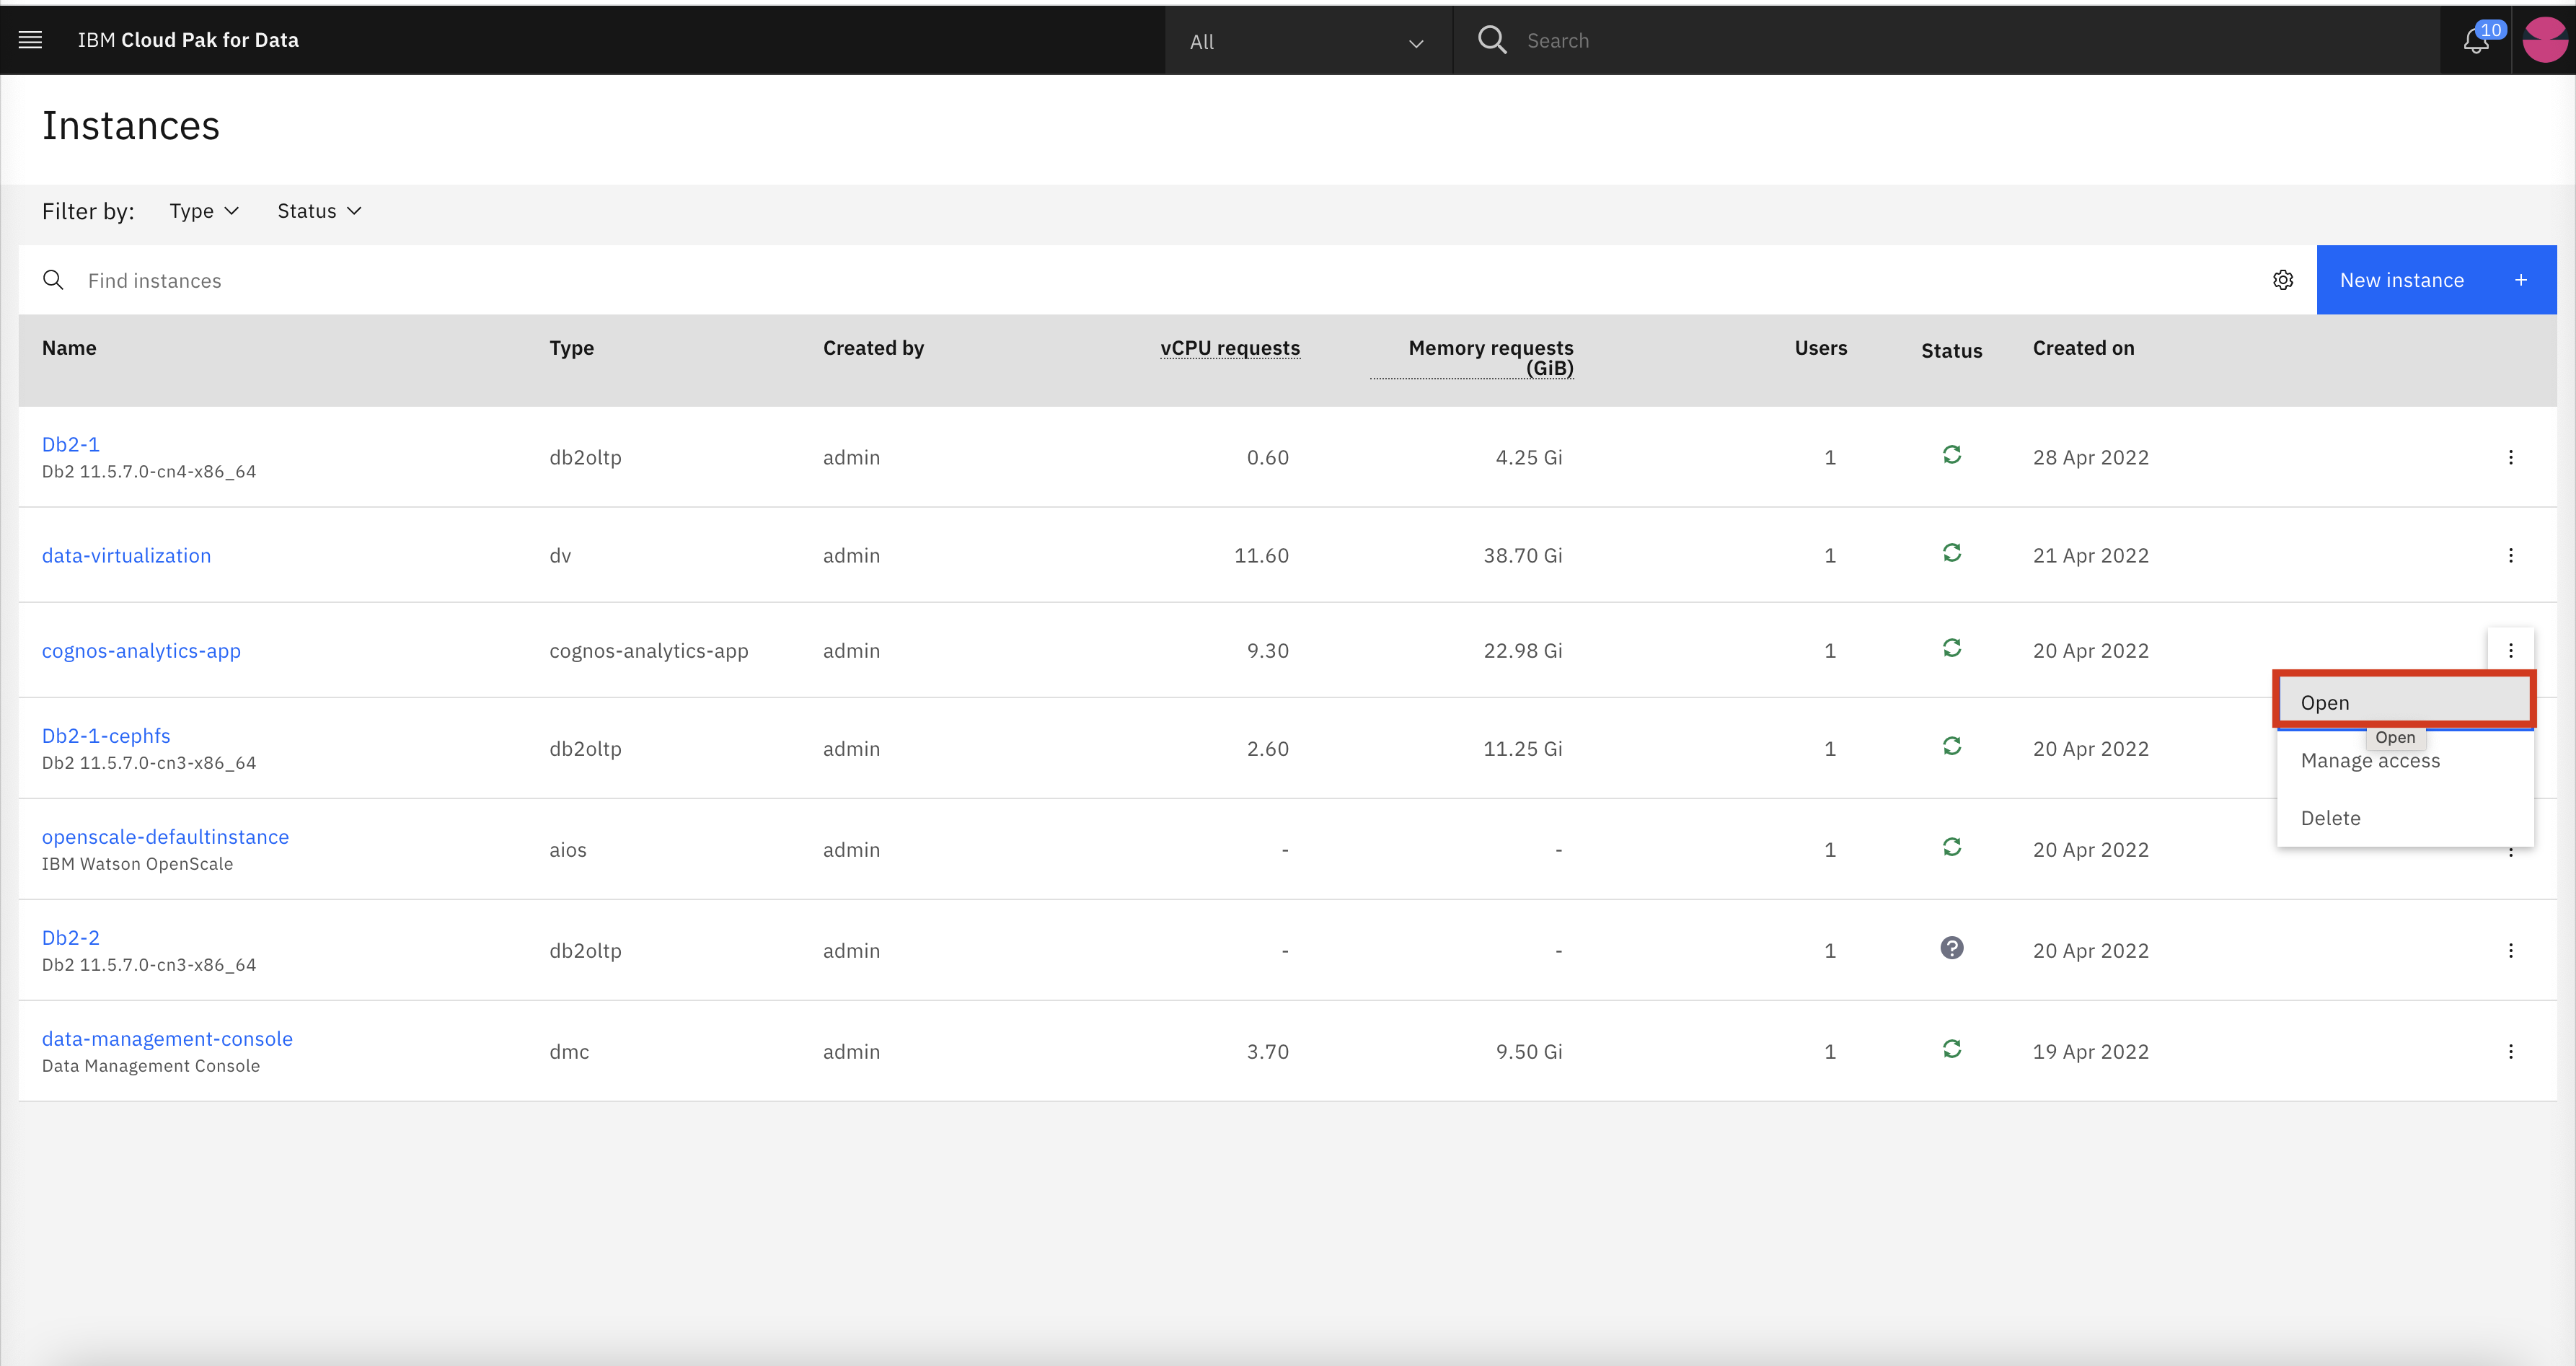This screenshot has width=2576, height=1366.
Task: Open the cognos-analytics-app instance link
Action: (x=141, y=650)
